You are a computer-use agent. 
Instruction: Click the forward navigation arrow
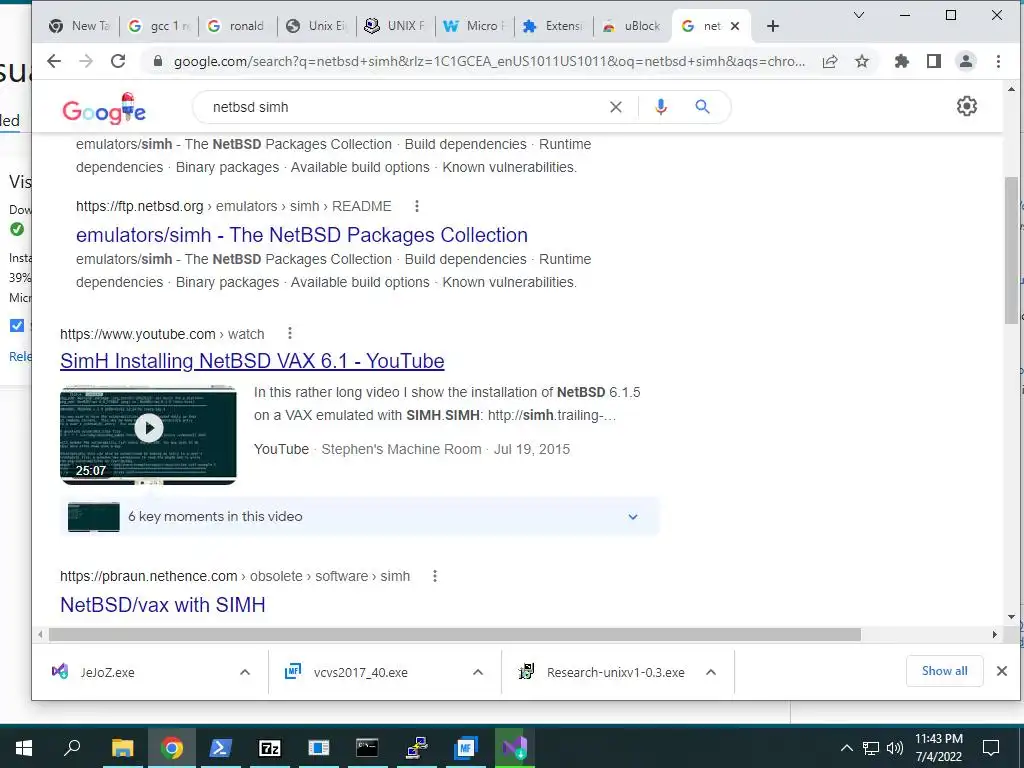[86, 61]
